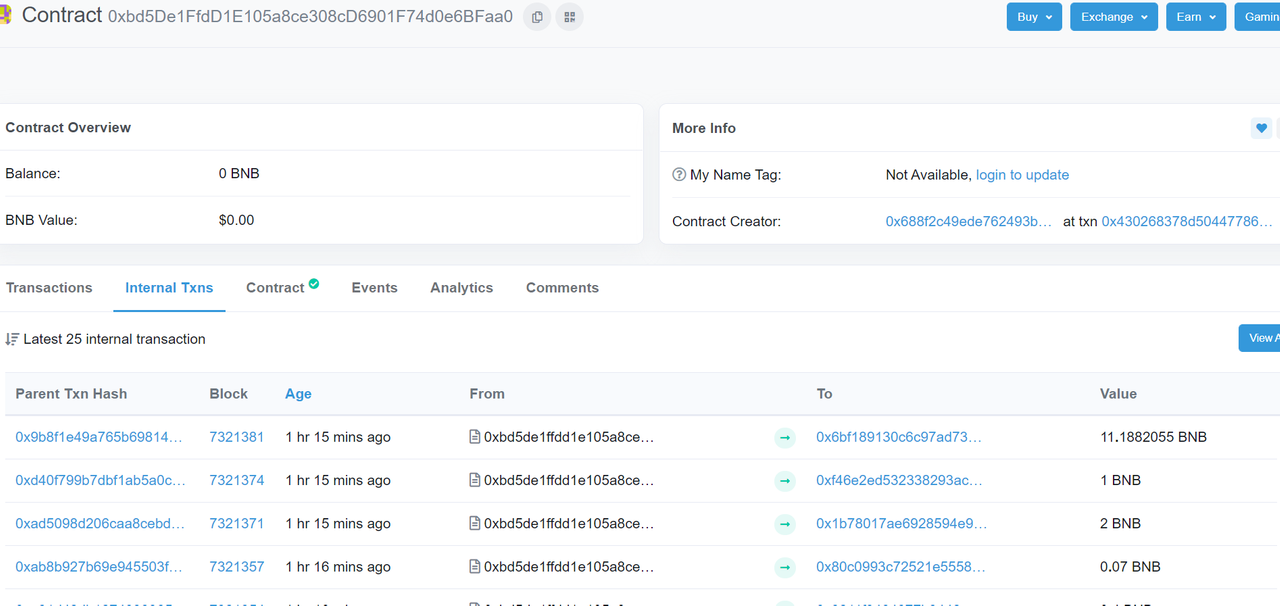Click login to update link
The image size is (1280, 606).
pyautogui.click(x=1022, y=175)
